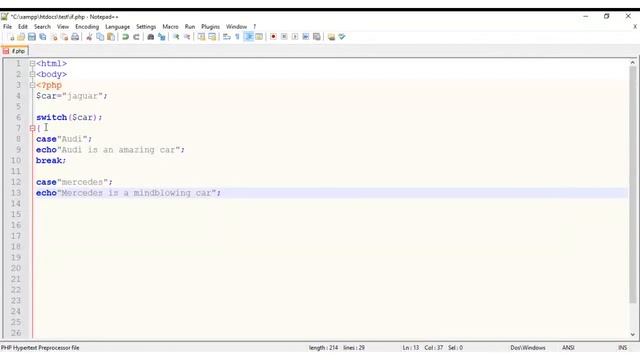Viewport: 640px width, 360px height.
Task: Open the Plugins menu
Action: coord(211,27)
